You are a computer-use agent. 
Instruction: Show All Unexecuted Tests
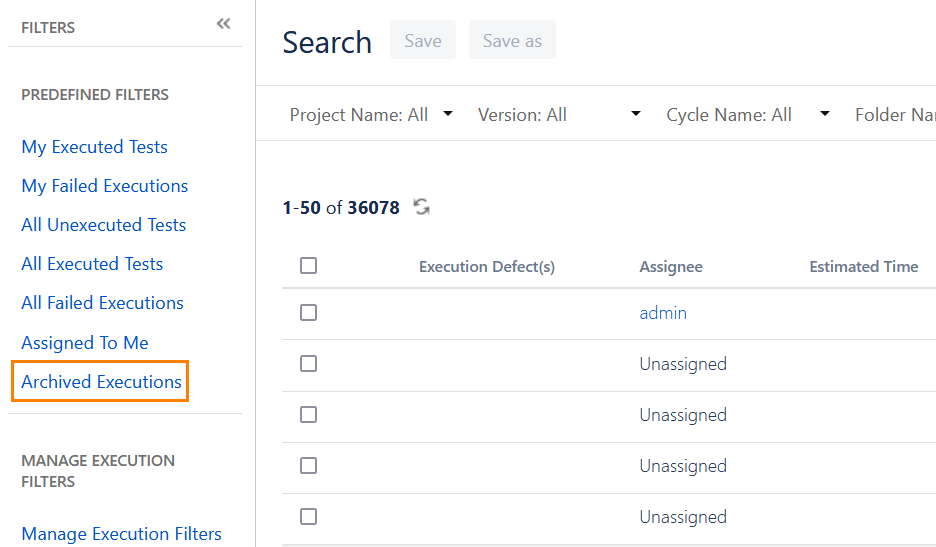tap(104, 225)
